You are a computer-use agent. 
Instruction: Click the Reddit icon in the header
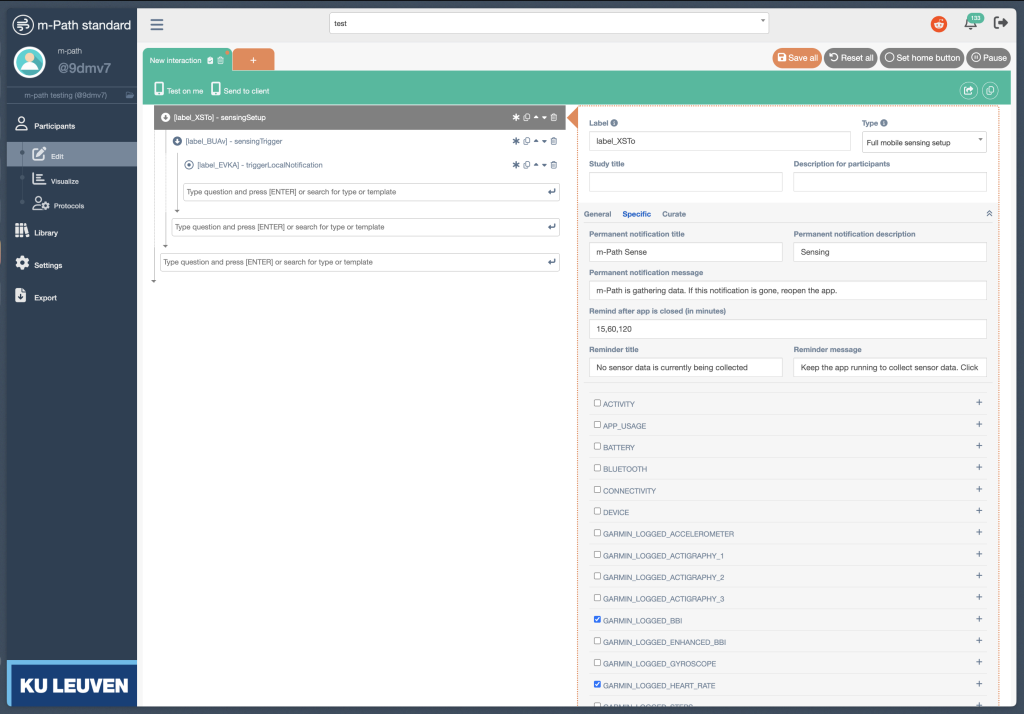click(x=939, y=25)
